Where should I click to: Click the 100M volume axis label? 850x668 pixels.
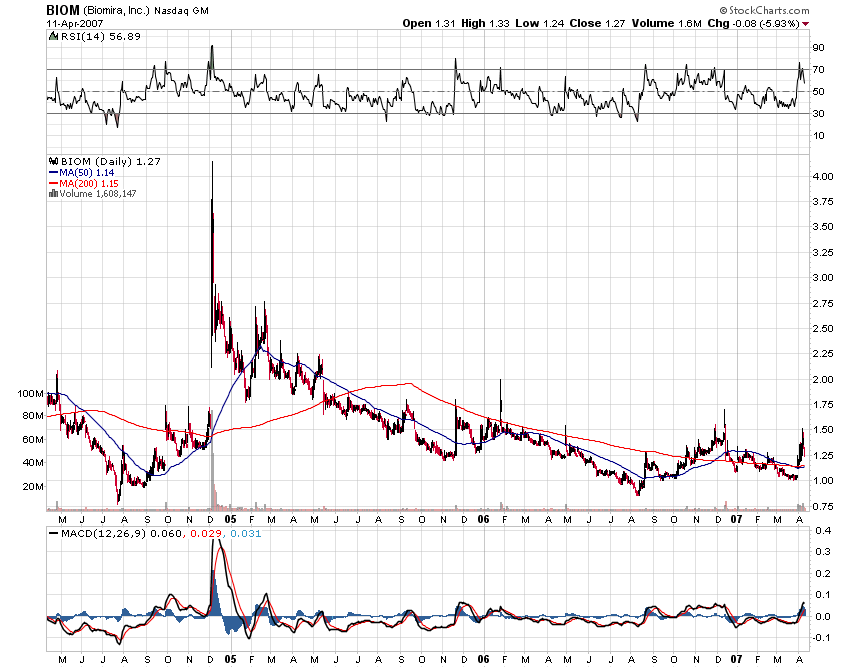[x=30, y=394]
